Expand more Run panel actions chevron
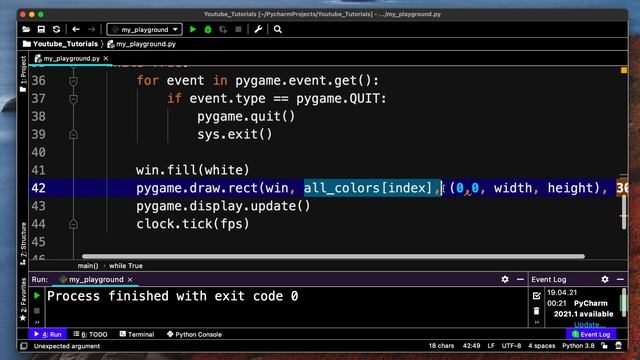This screenshot has height=360, width=640. (x=37, y=322)
